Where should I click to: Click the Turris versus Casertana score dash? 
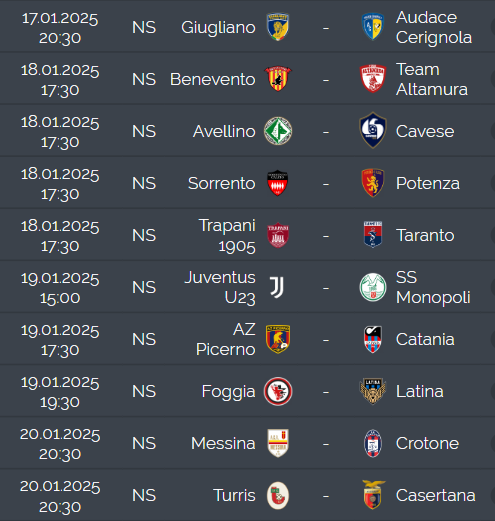326,496
